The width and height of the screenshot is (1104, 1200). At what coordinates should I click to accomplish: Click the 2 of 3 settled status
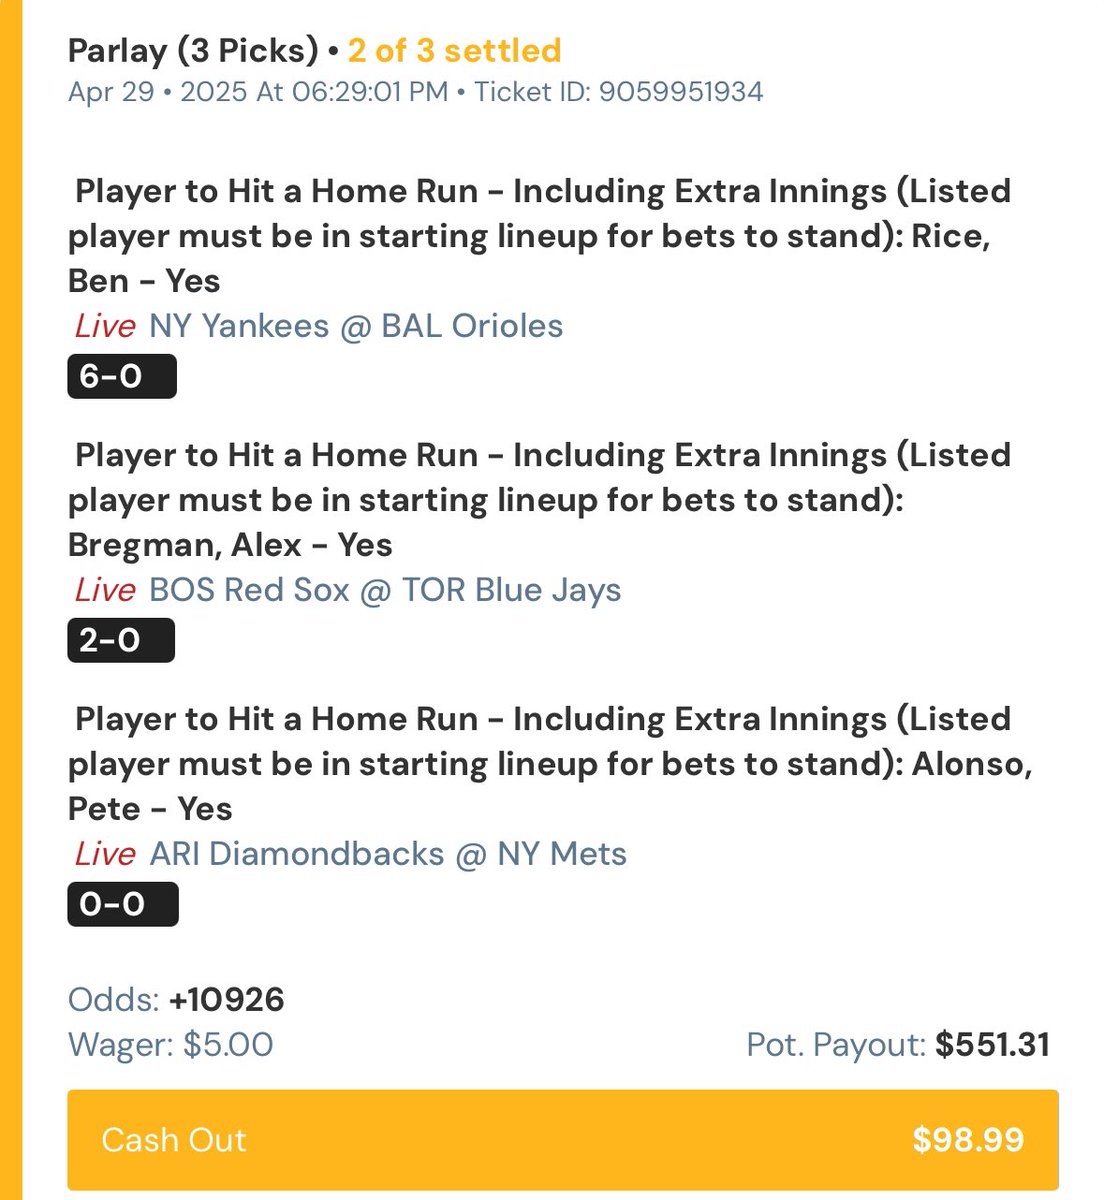tap(455, 51)
